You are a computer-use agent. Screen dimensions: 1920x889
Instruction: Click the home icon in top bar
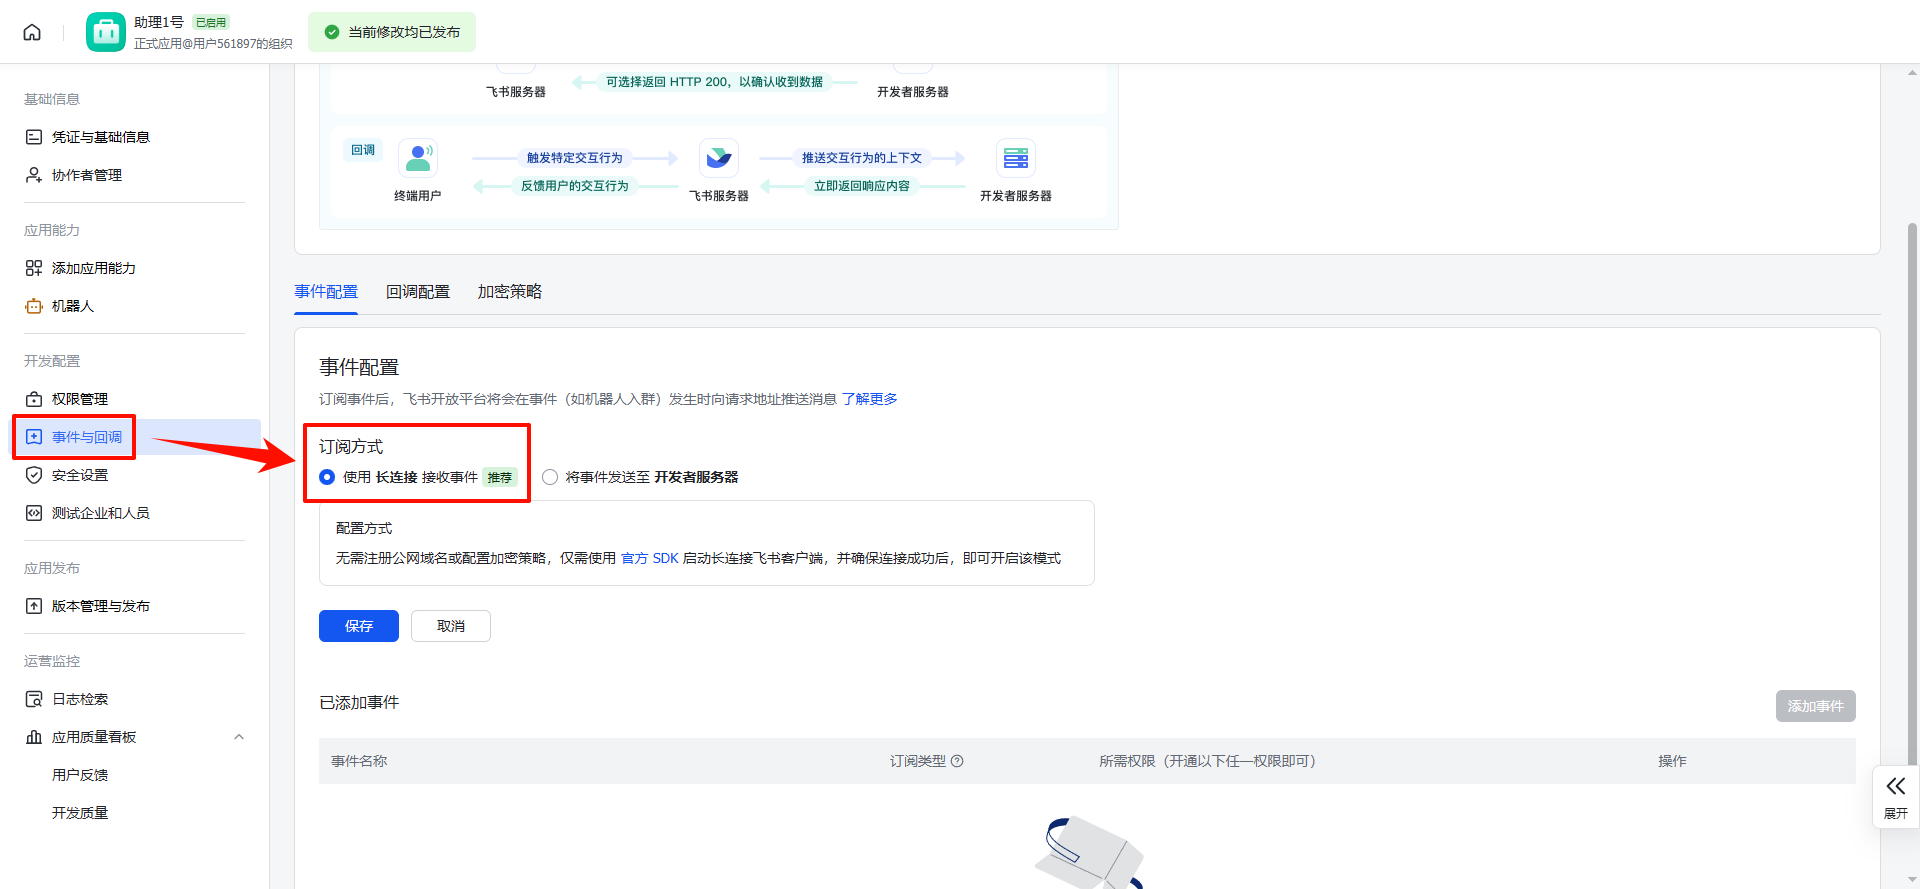tap(32, 32)
